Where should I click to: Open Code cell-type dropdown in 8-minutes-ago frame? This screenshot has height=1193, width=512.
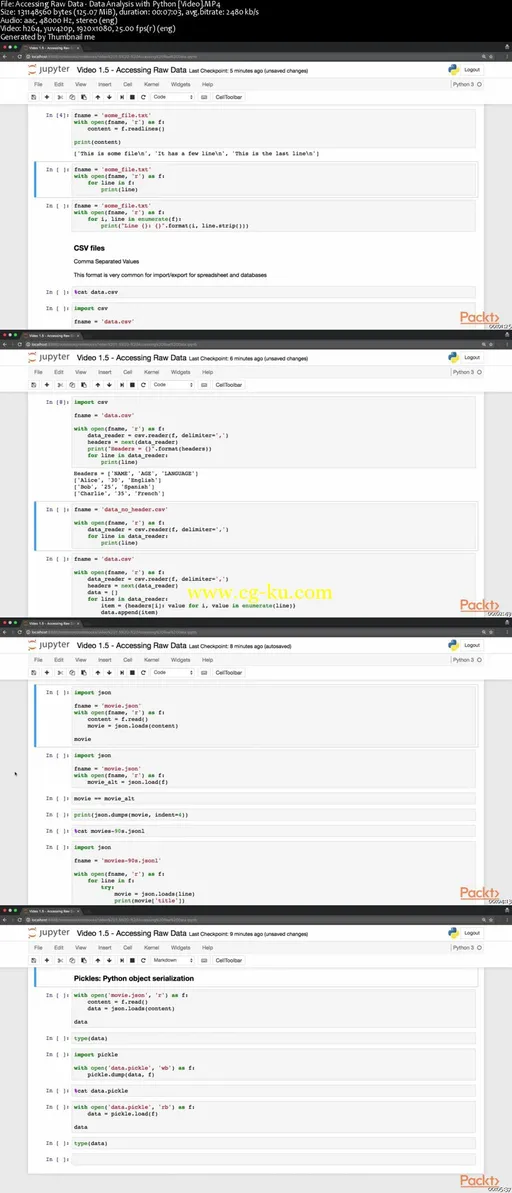[172, 673]
